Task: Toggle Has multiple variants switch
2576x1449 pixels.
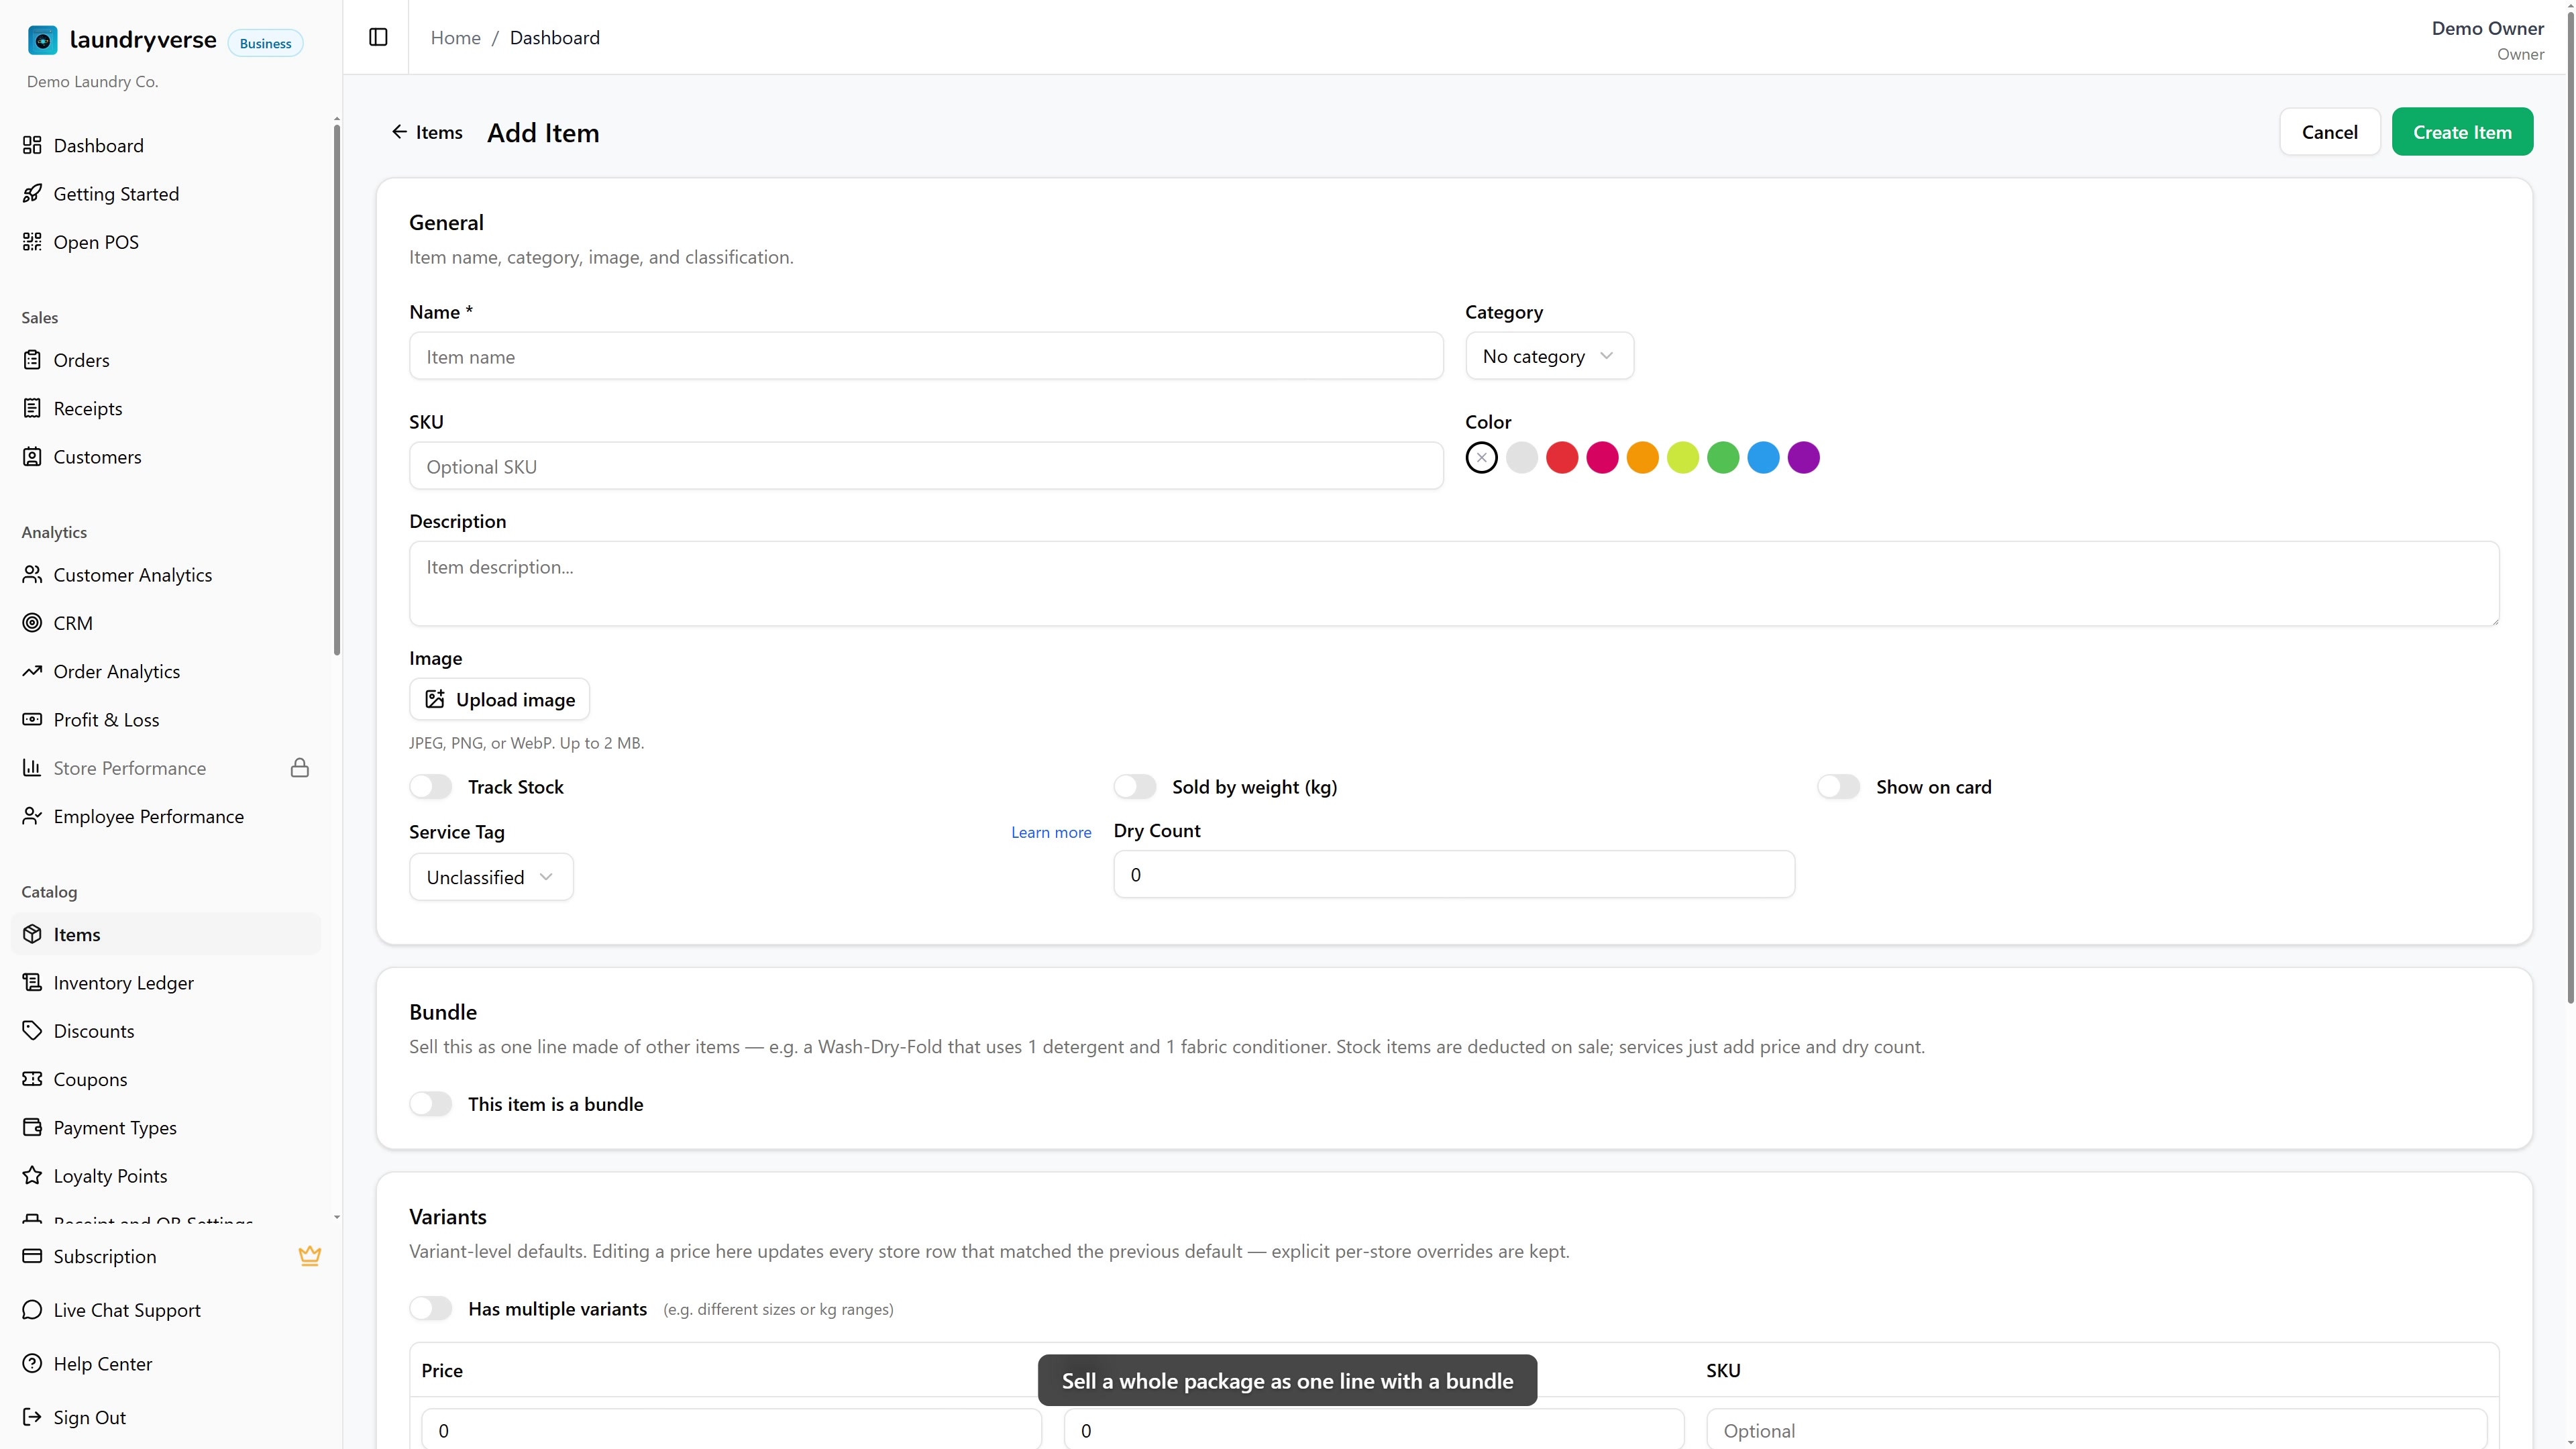Action: 431,1309
